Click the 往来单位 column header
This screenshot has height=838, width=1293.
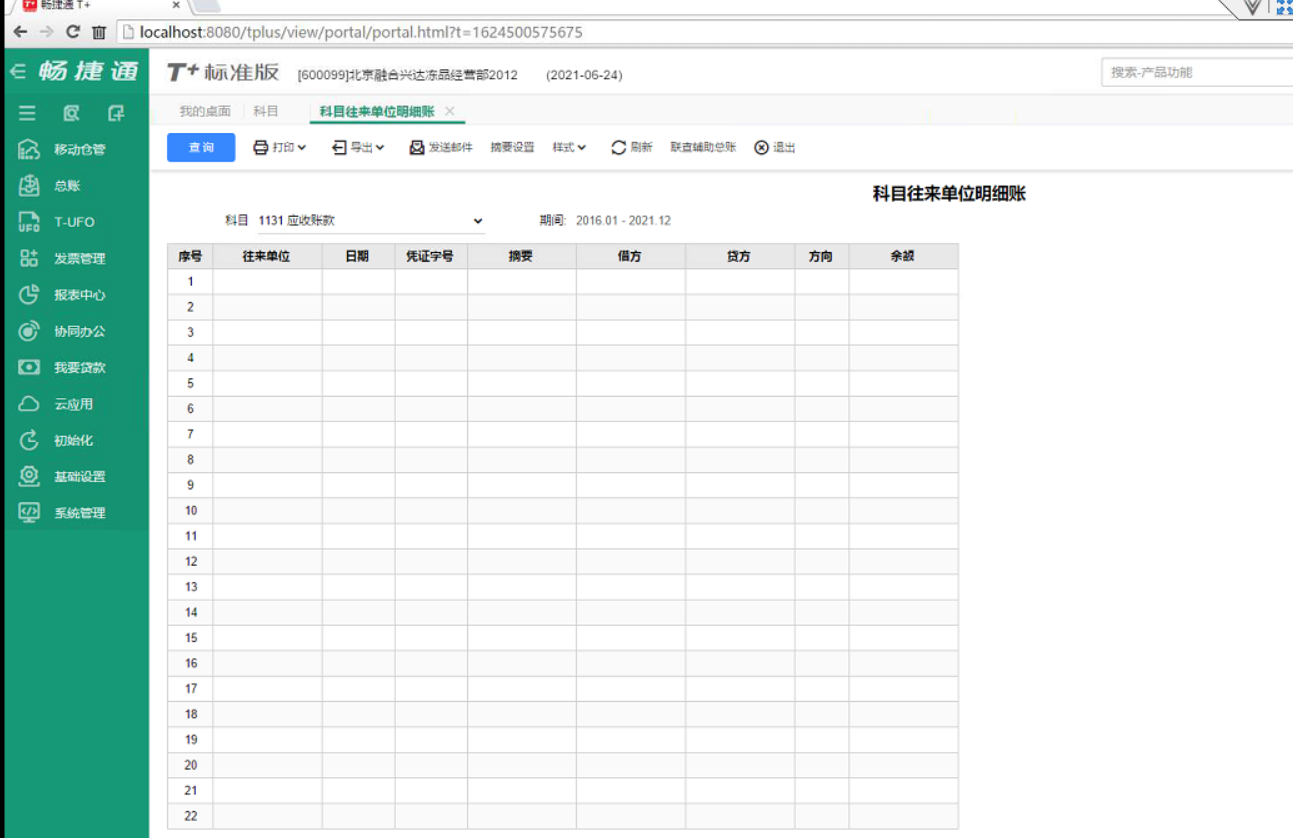(x=267, y=256)
